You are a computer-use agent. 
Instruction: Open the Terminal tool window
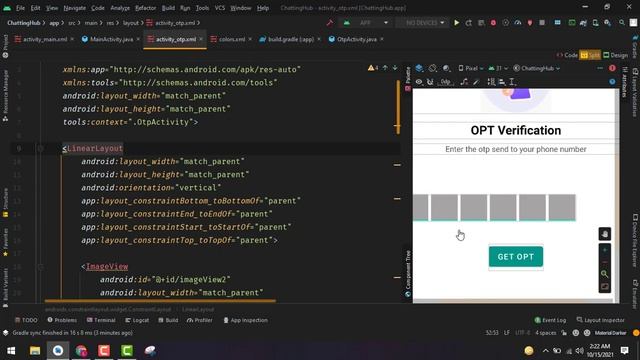[x=101, y=320]
